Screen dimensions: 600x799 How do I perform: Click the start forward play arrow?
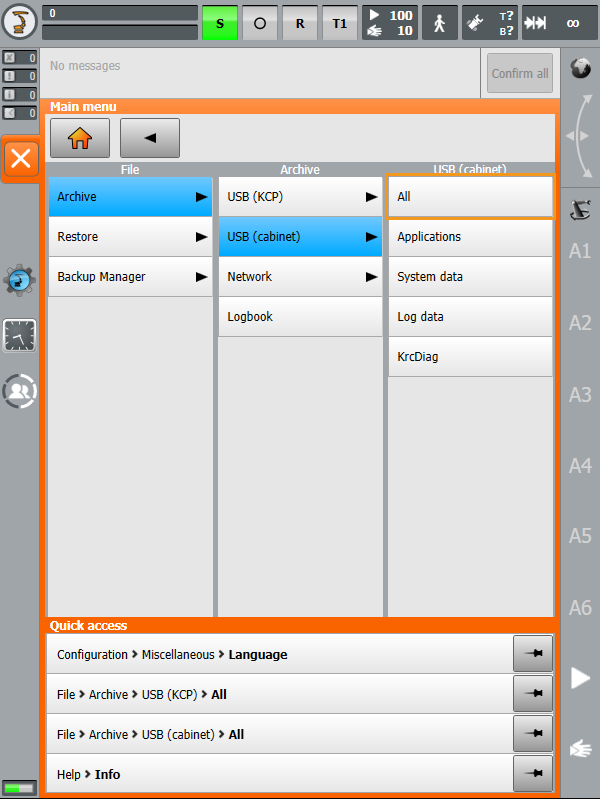coord(580,678)
